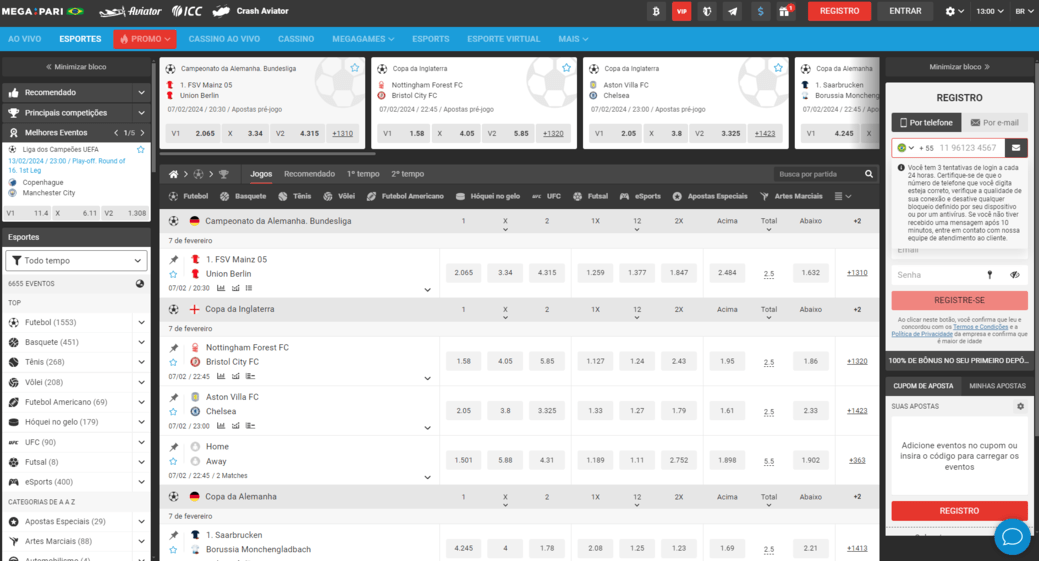Favorite the Liga dos Campeões UEFA event star
1039x561 pixels.
140,150
